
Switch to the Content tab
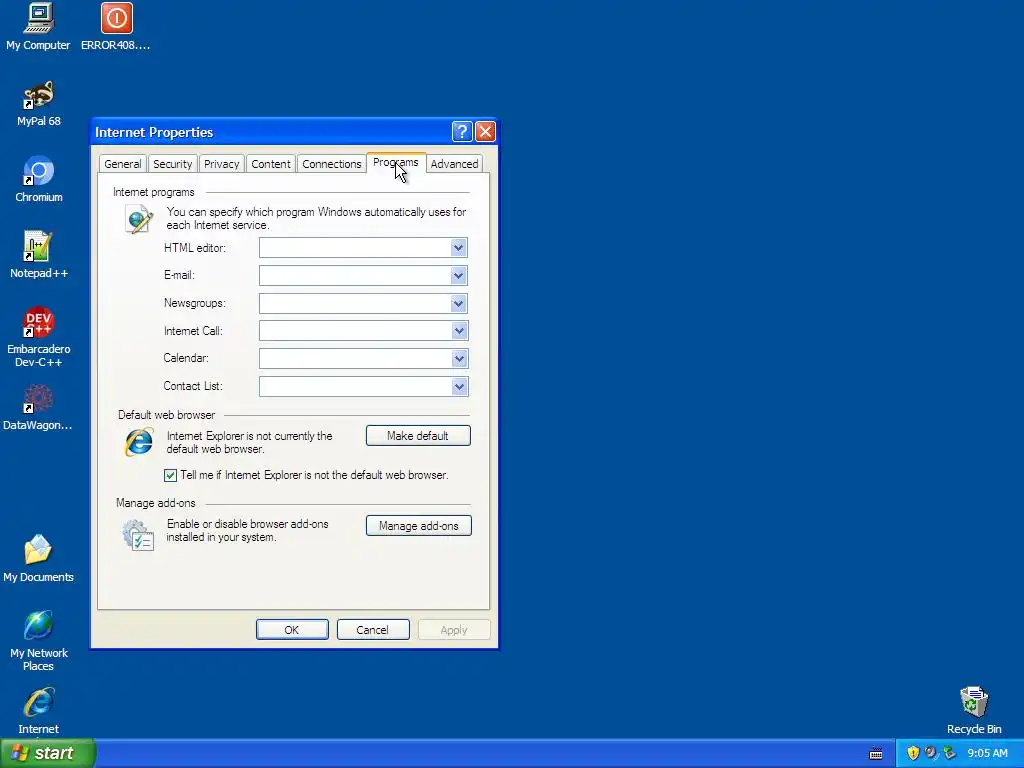tap(270, 164)
